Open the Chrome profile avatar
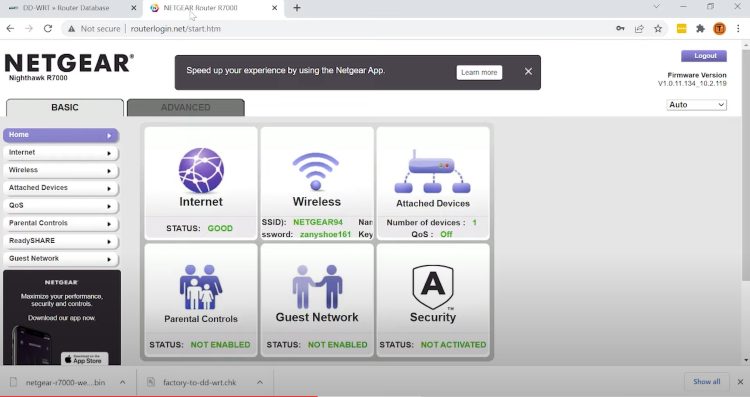Viewport: 750px width, 397px height. click(x=719, y=29)
